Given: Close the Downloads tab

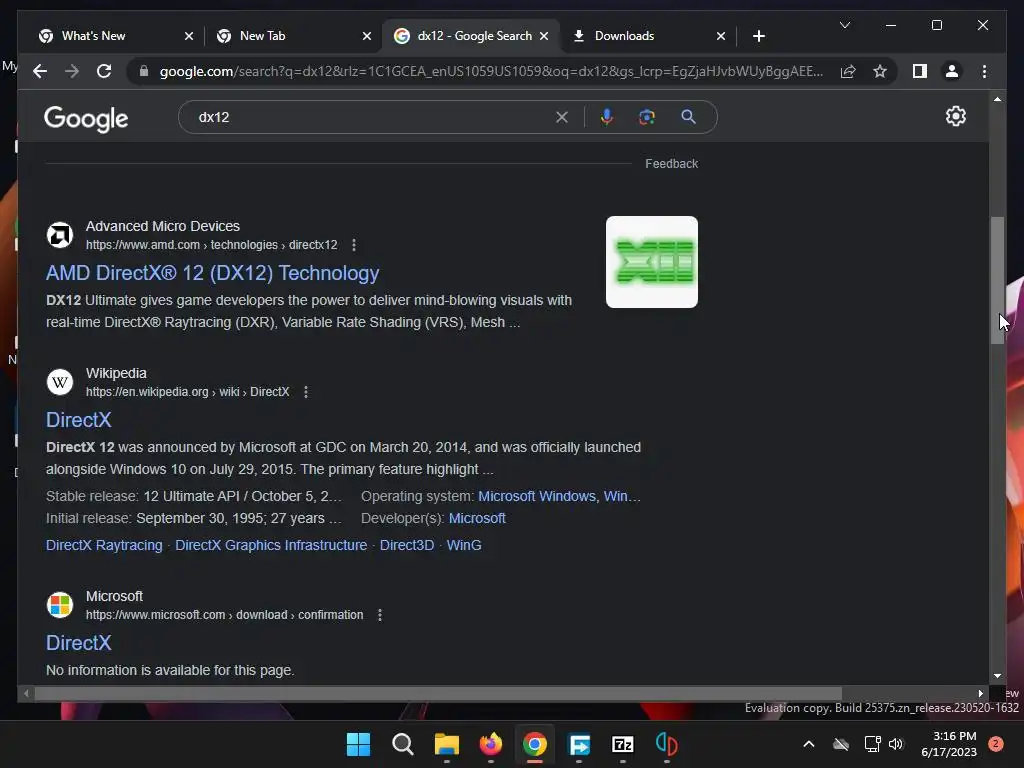Looking at the screenshot, I should coord(721,36).
